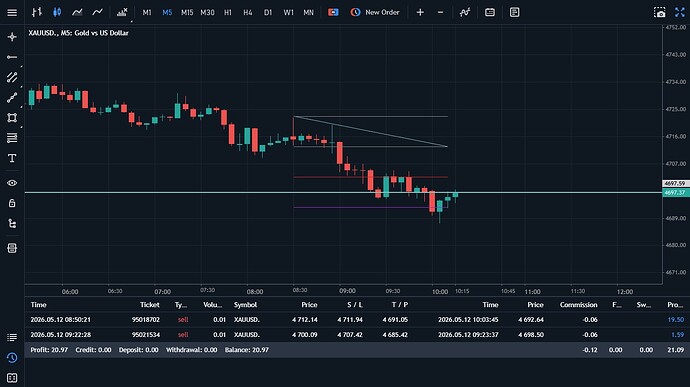Click the XAUUSD chart title label
Viewport: 690px width, 387px height.
click(78, 33)
